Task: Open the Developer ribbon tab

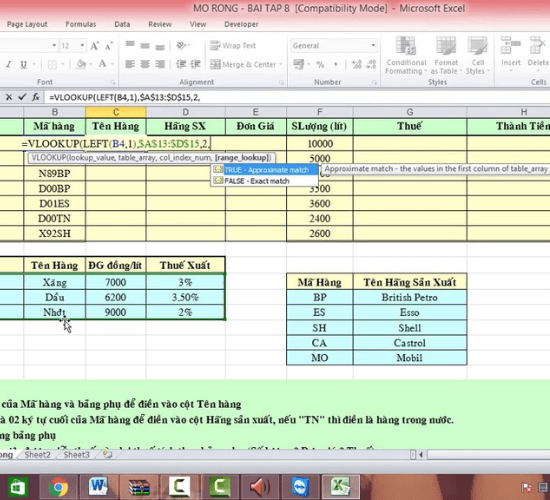Action: coord(241,24)
